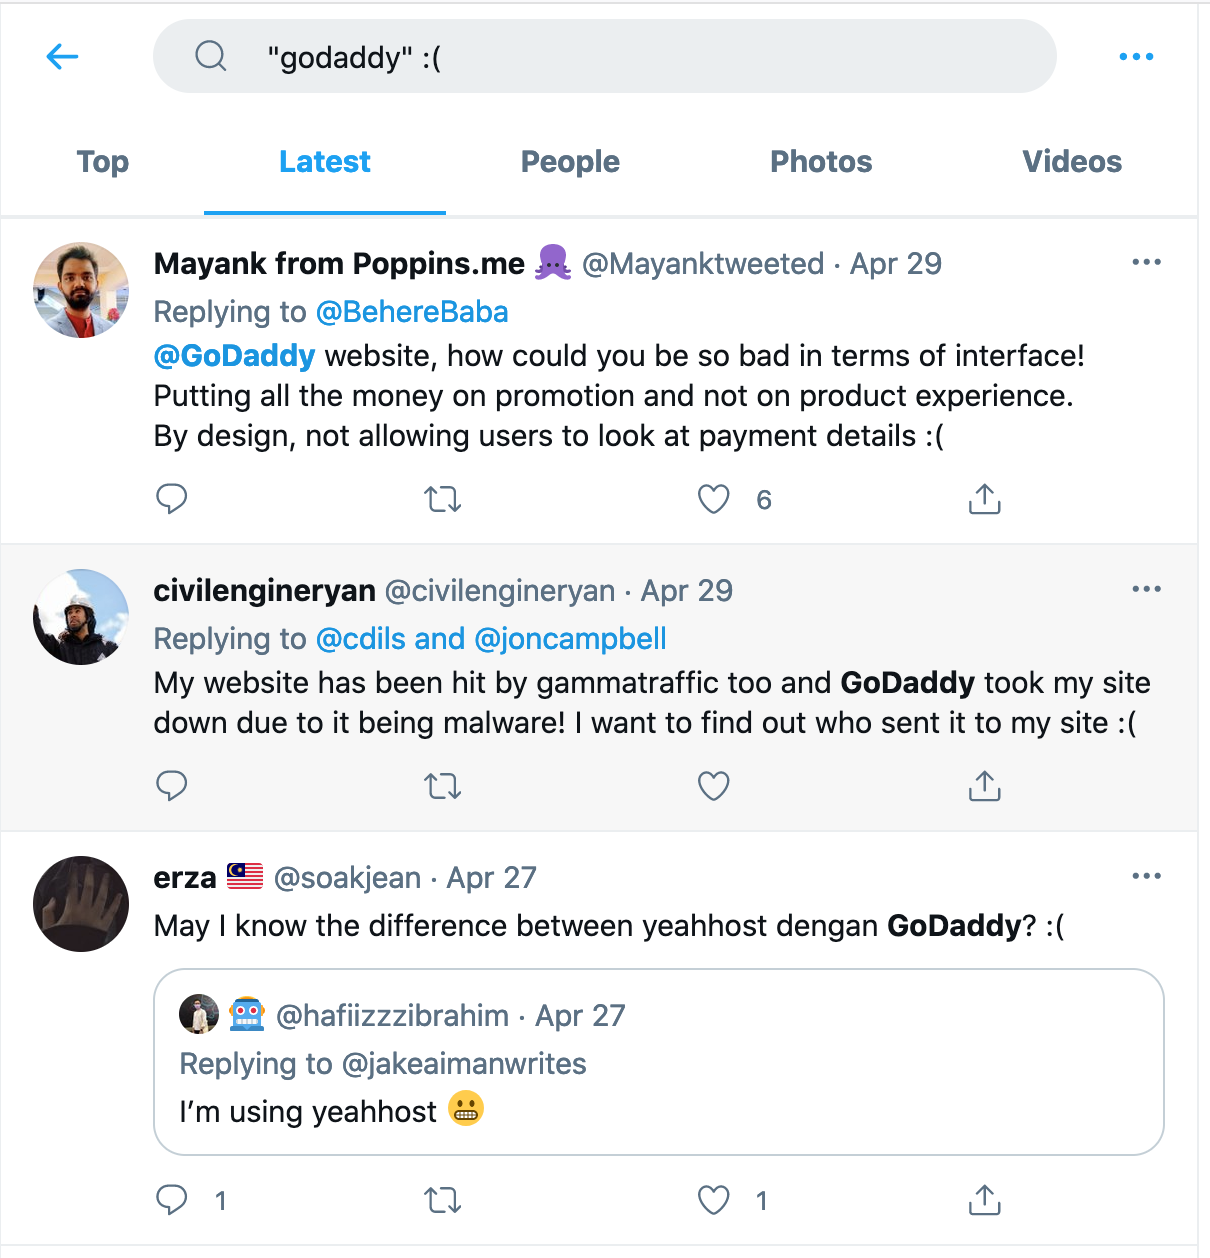Open more options on Mayank's tweet

click(1146, 262)
